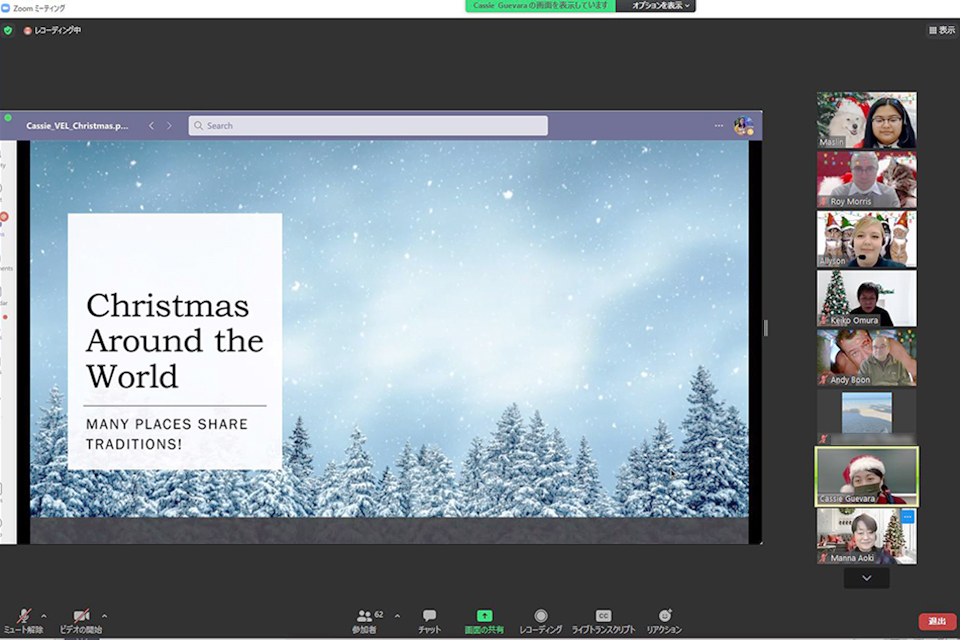
Task: Open the view layout menu at top right
Action: coord(942,30)
